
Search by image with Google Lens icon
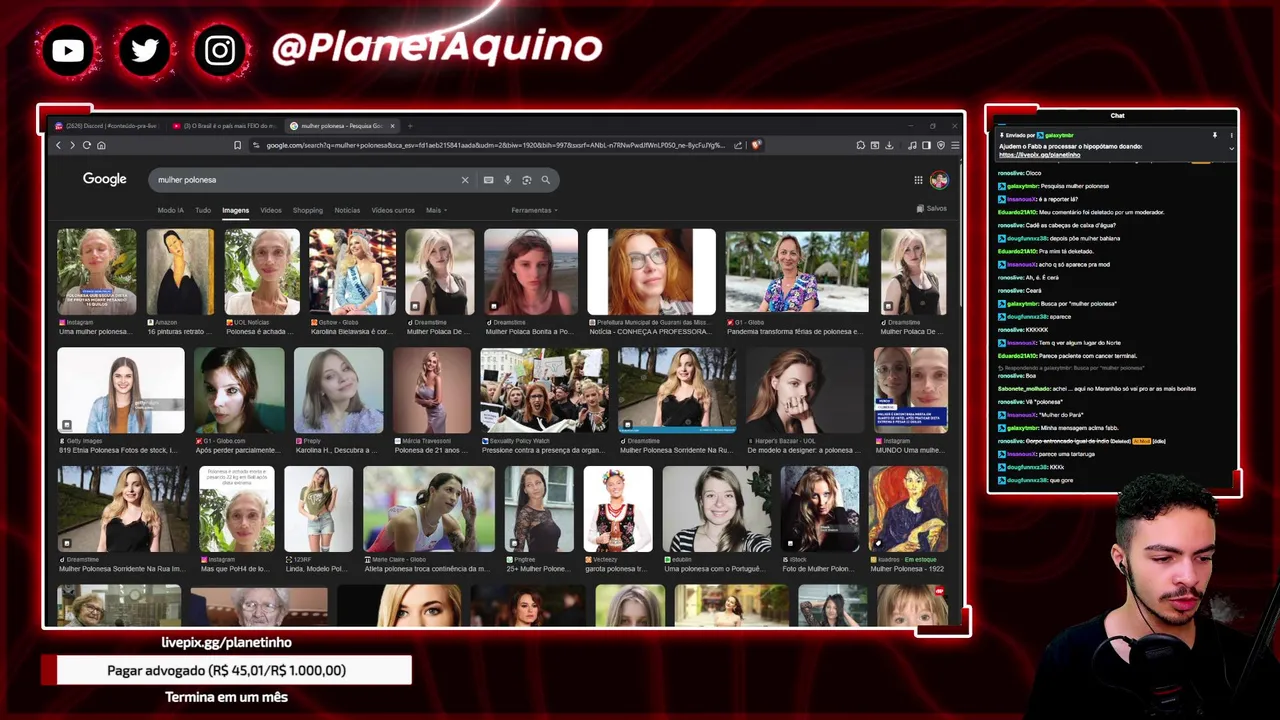[x=526, y=180]
